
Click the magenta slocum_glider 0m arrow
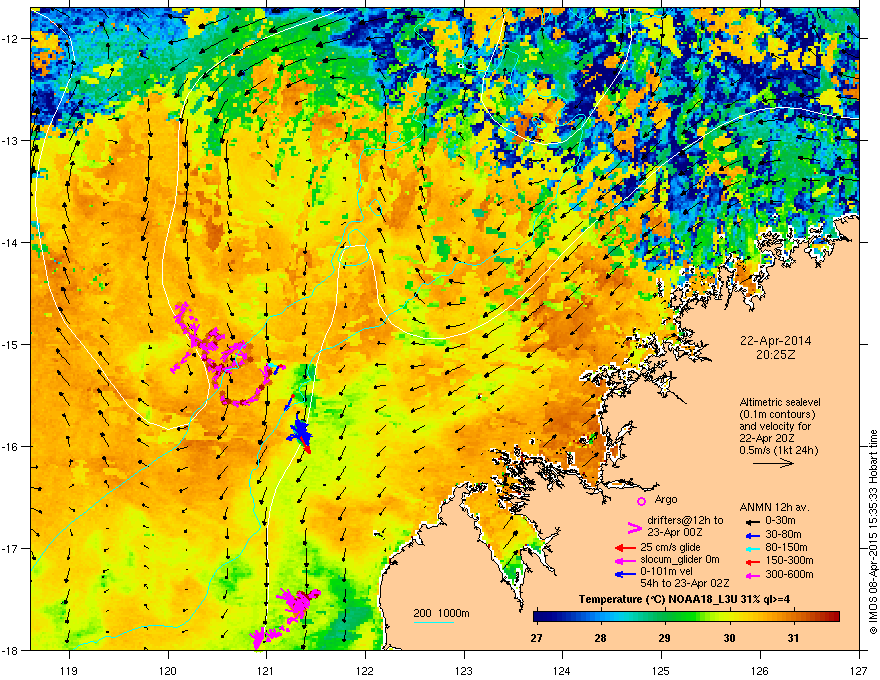[x=625, y=560]
